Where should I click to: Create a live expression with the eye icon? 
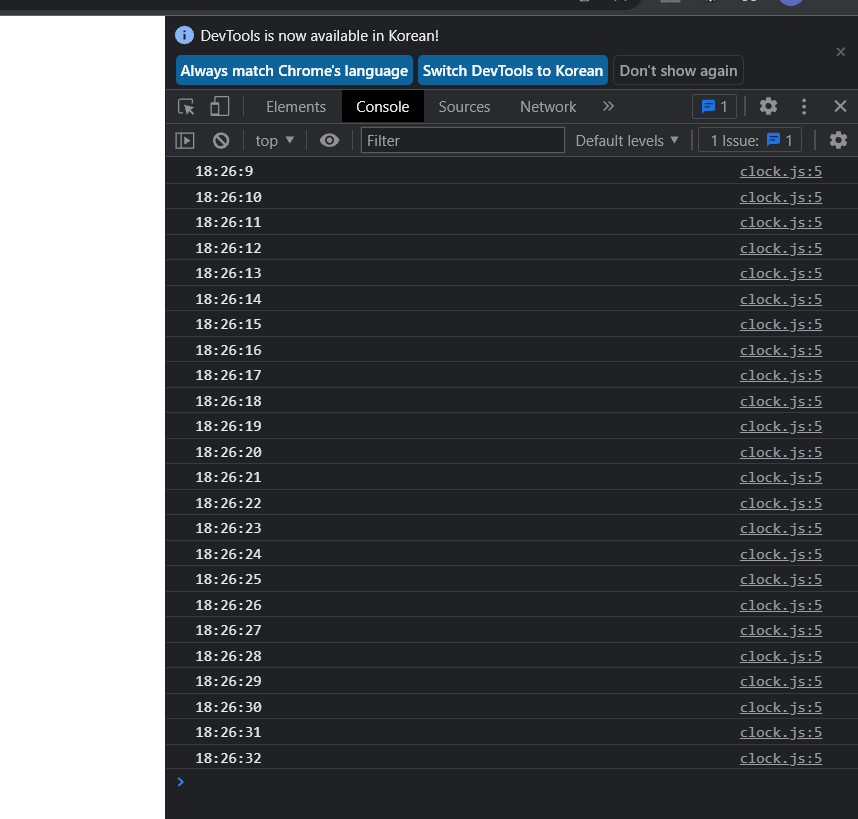click(x=329, y=141)
